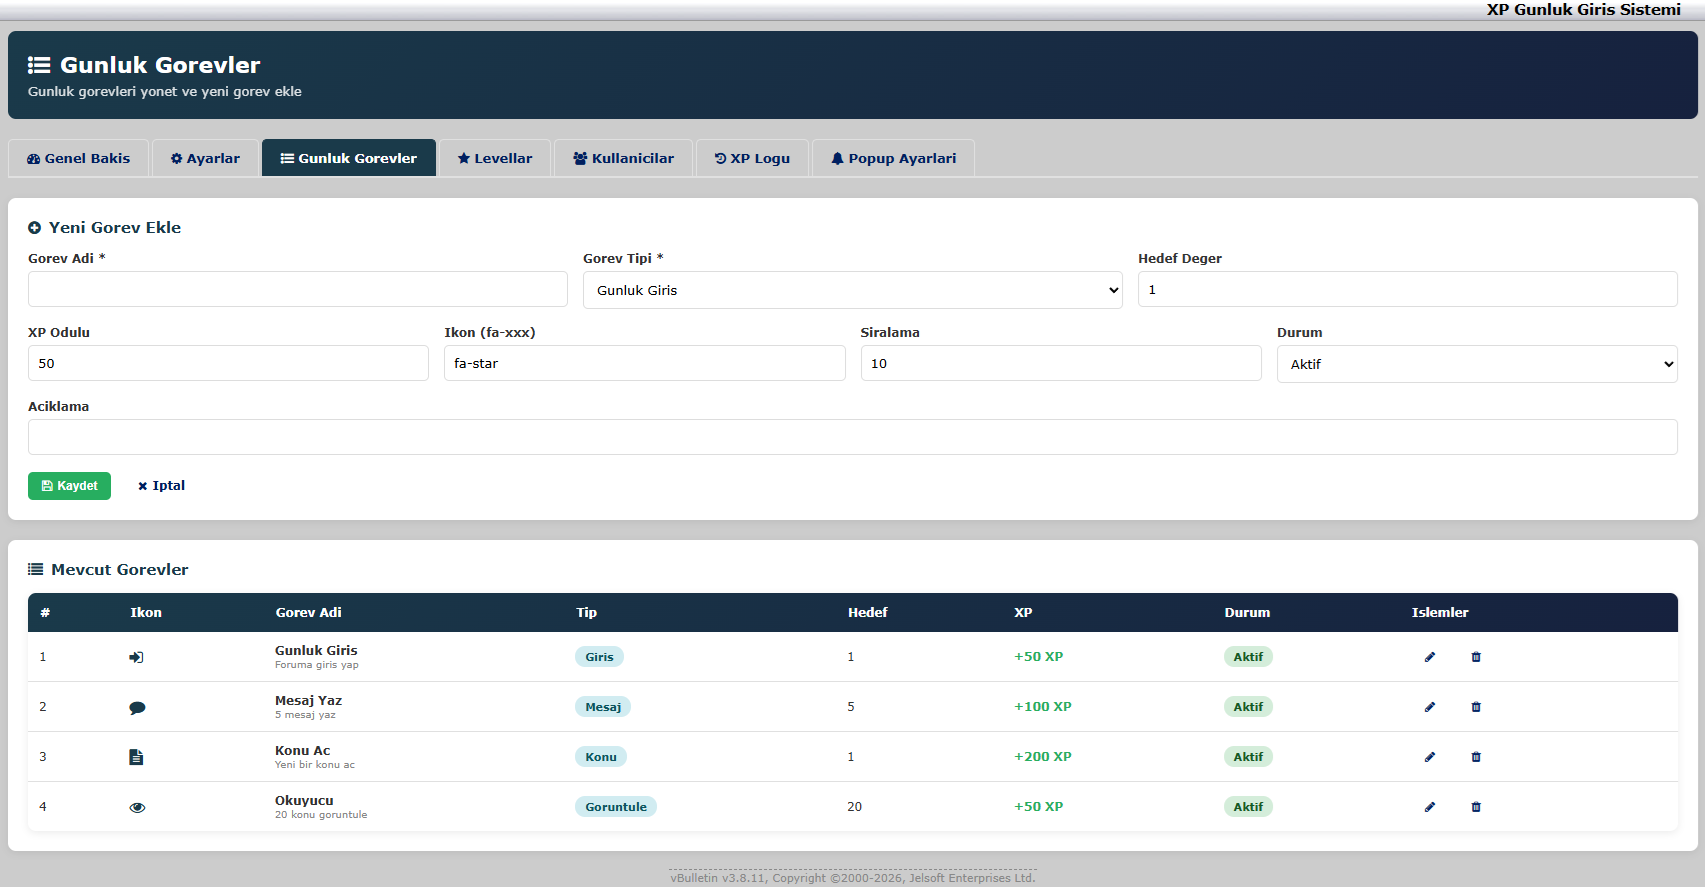Switch to the Levellar tab
Image resolution: width=1705 pixels, height=887 pixels.
pyautogui.click(x=495, y=158)
